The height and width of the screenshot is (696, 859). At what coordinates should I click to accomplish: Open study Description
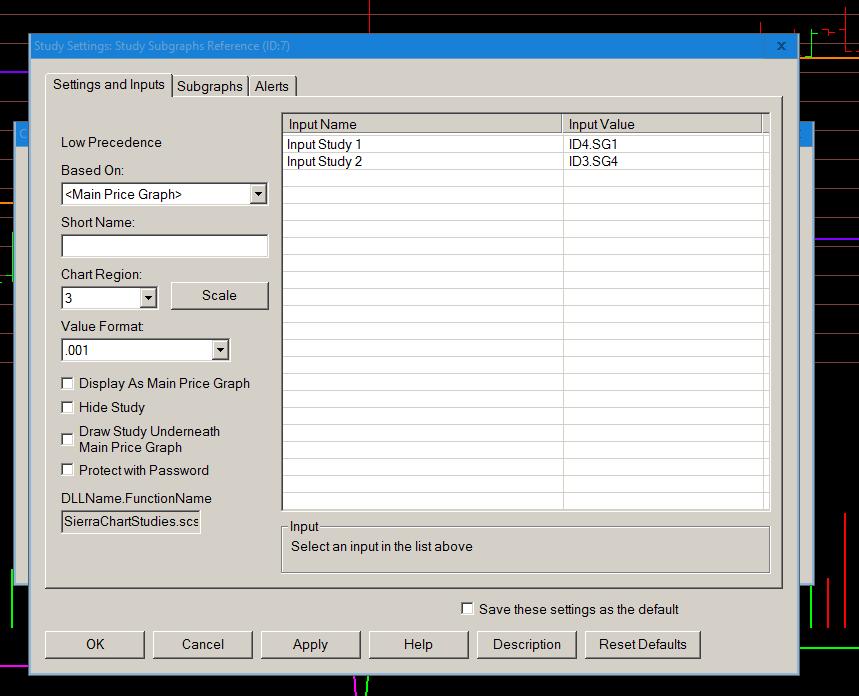[x=527, y=645]
